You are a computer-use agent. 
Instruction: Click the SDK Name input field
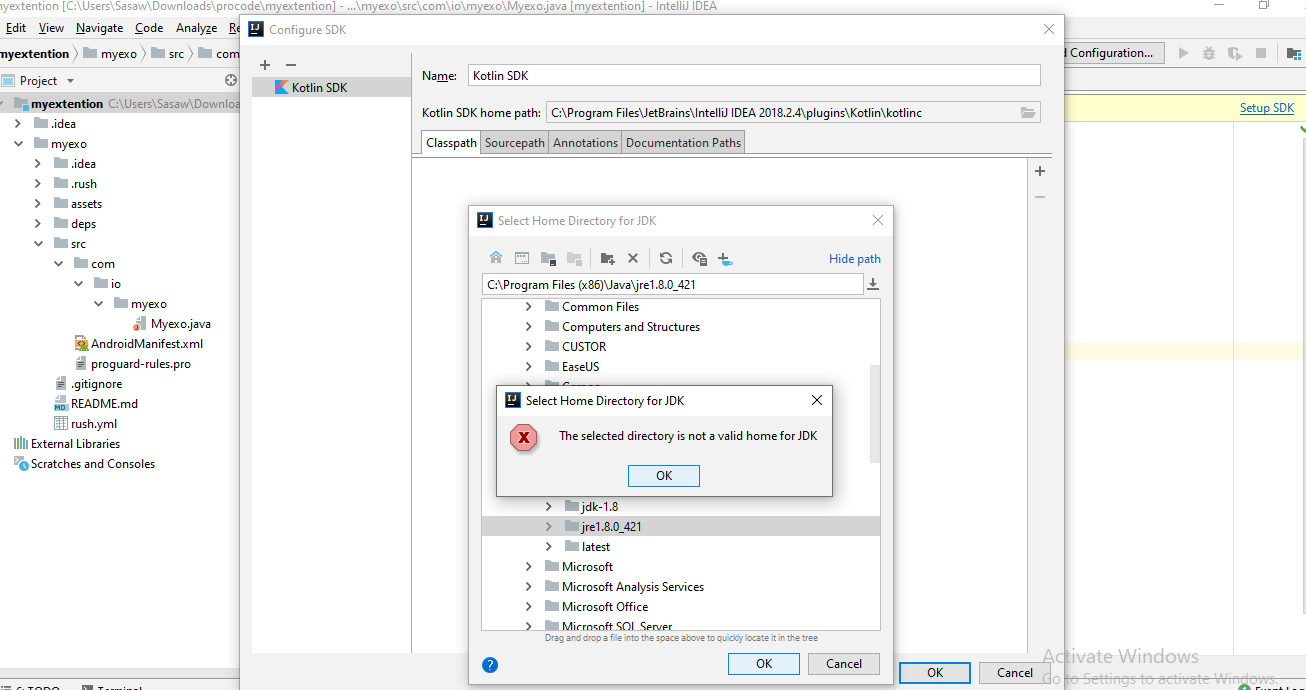click(x=754, y=76)
